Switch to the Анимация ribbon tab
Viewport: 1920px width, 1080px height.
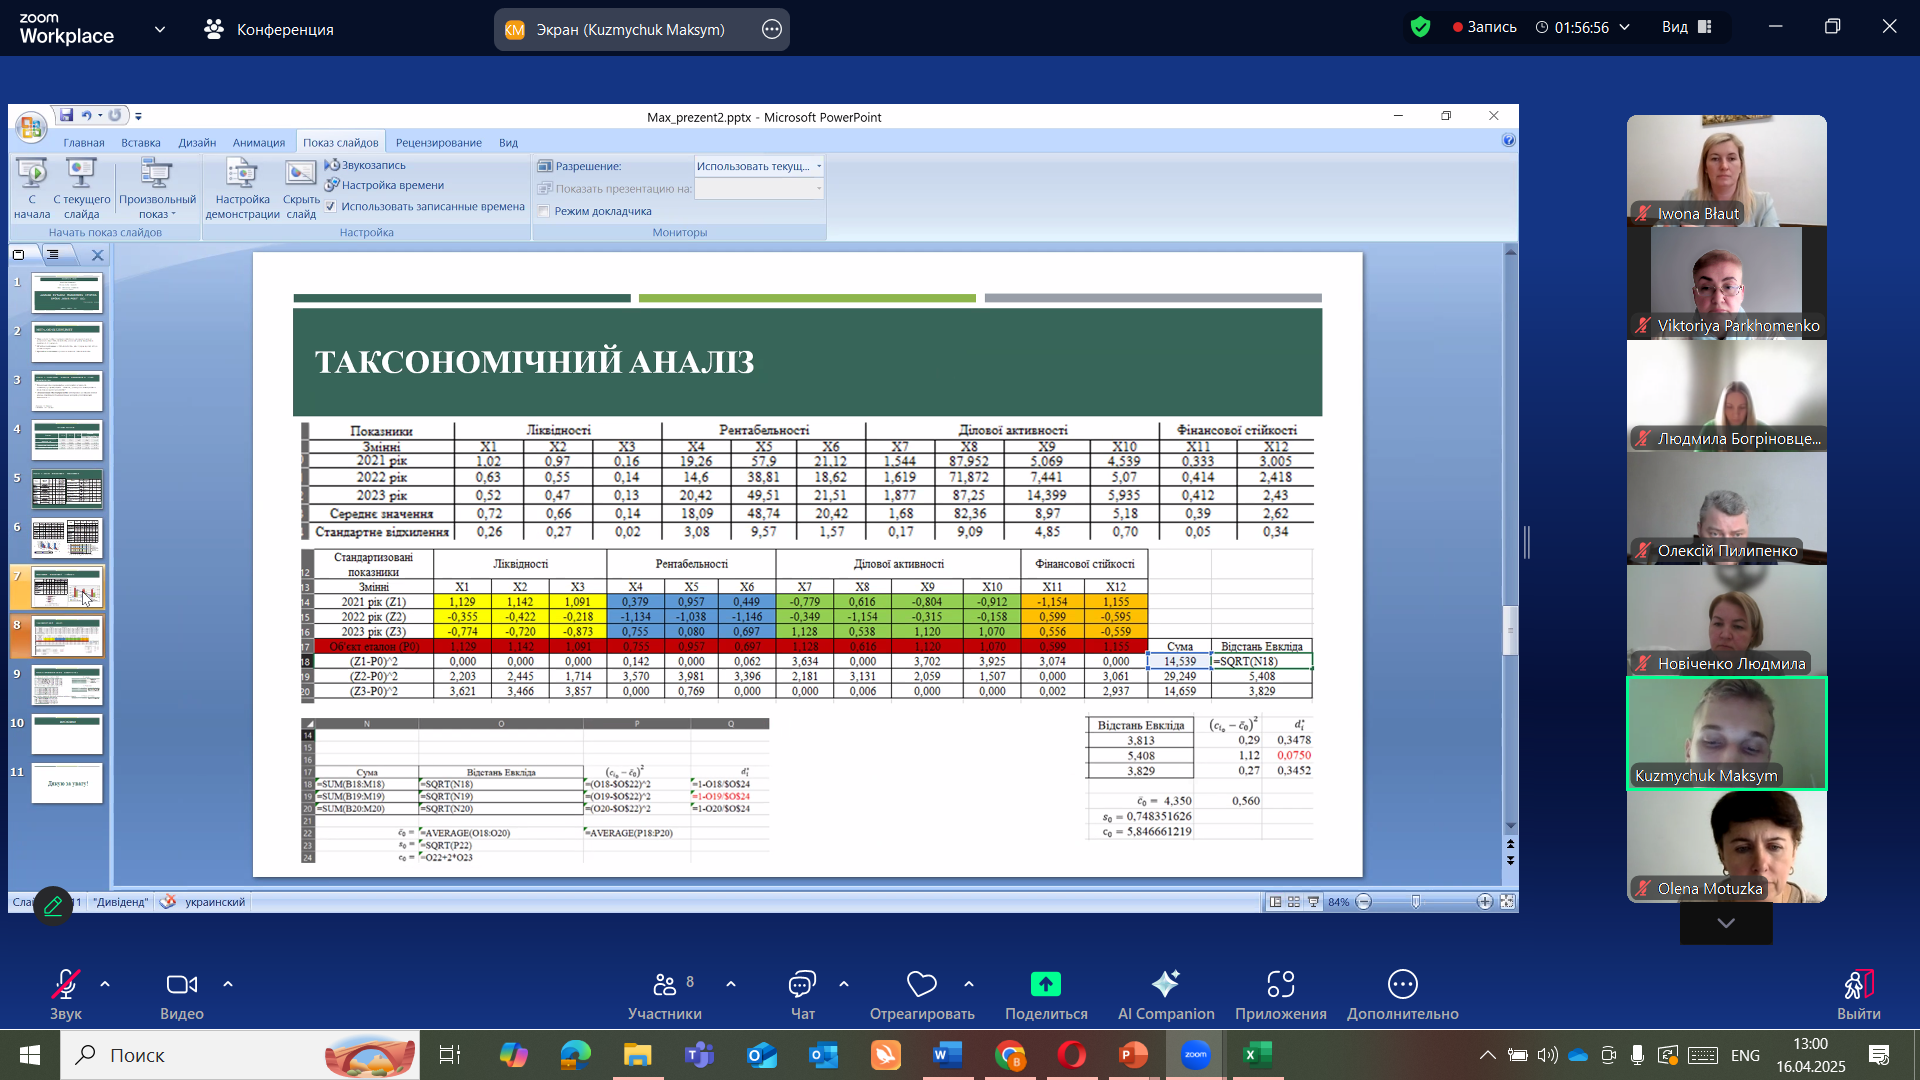click(258, 142)
